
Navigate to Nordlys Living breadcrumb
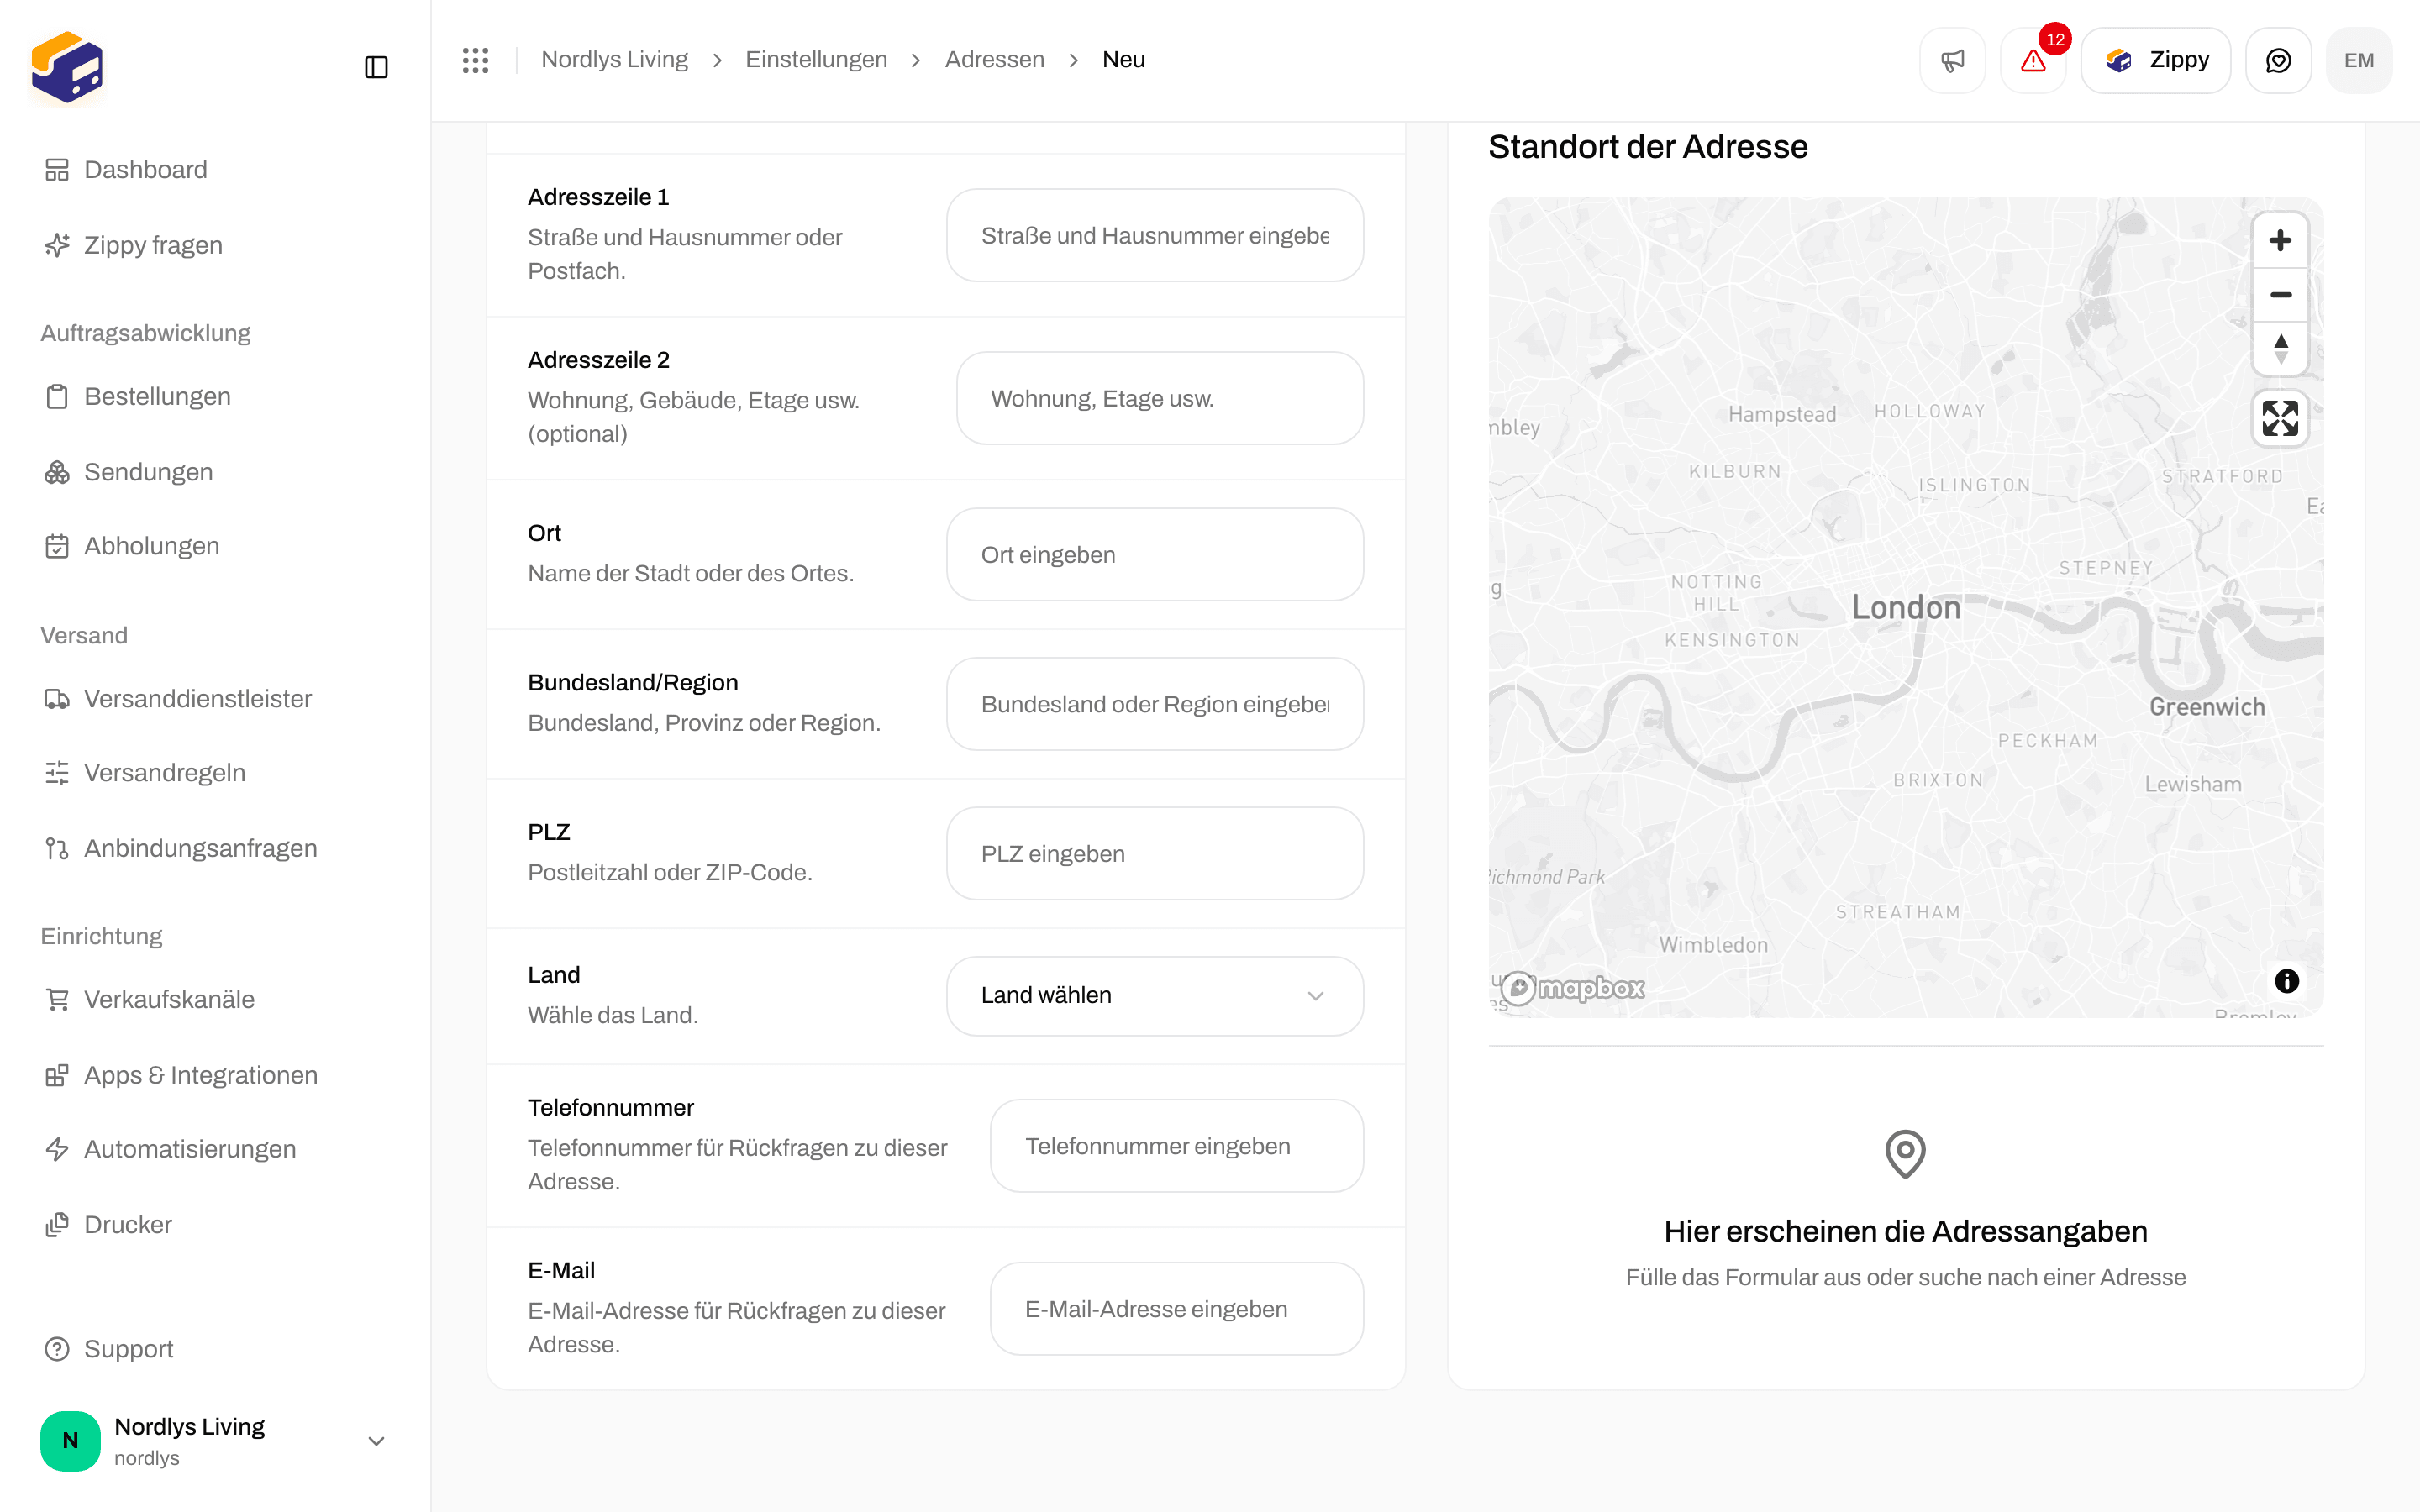[x=614, y=60]
